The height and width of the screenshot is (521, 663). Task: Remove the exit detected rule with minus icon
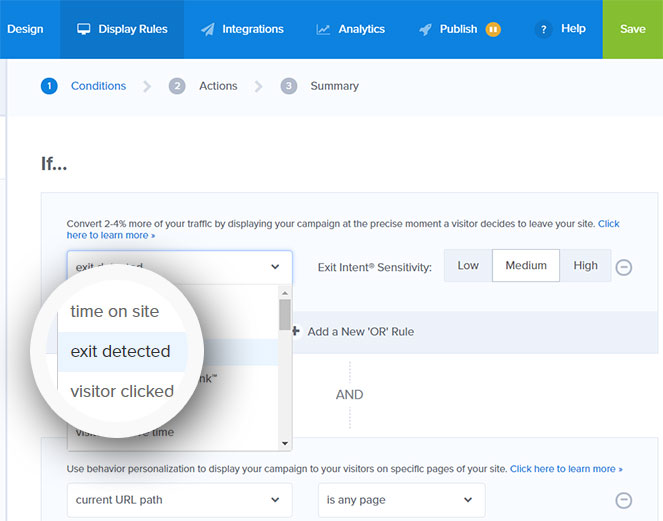[624, 267]
